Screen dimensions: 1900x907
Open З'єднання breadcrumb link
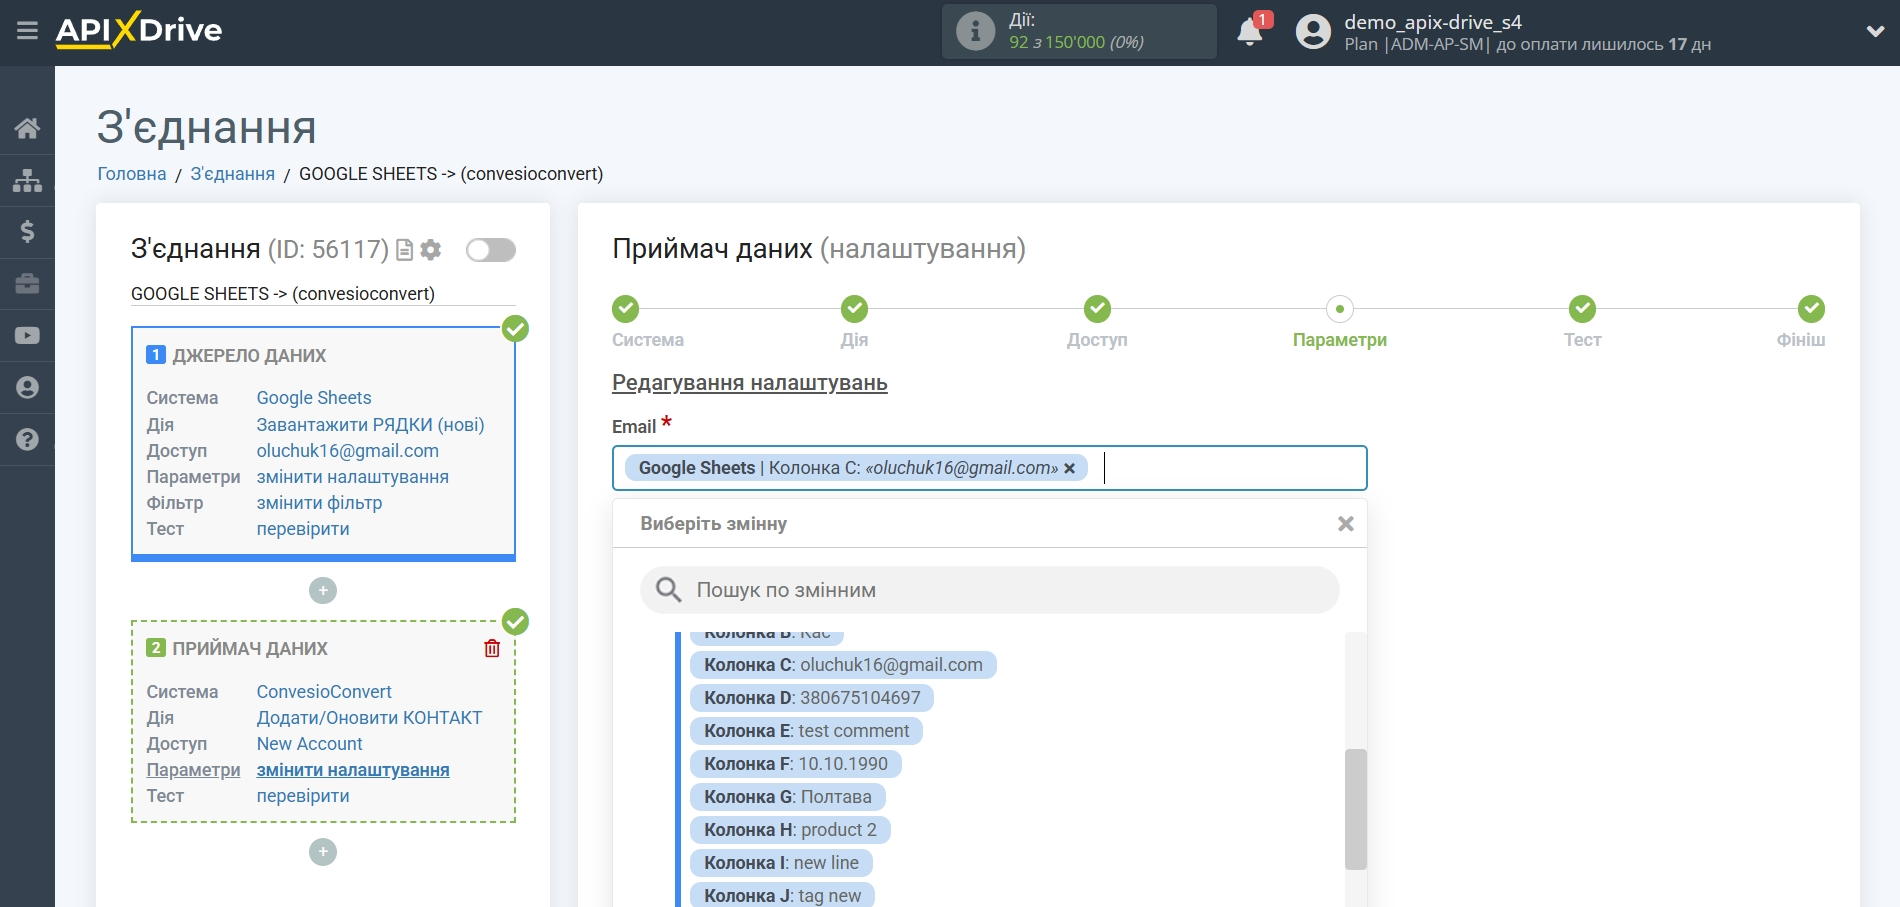[x=232, y=174]
